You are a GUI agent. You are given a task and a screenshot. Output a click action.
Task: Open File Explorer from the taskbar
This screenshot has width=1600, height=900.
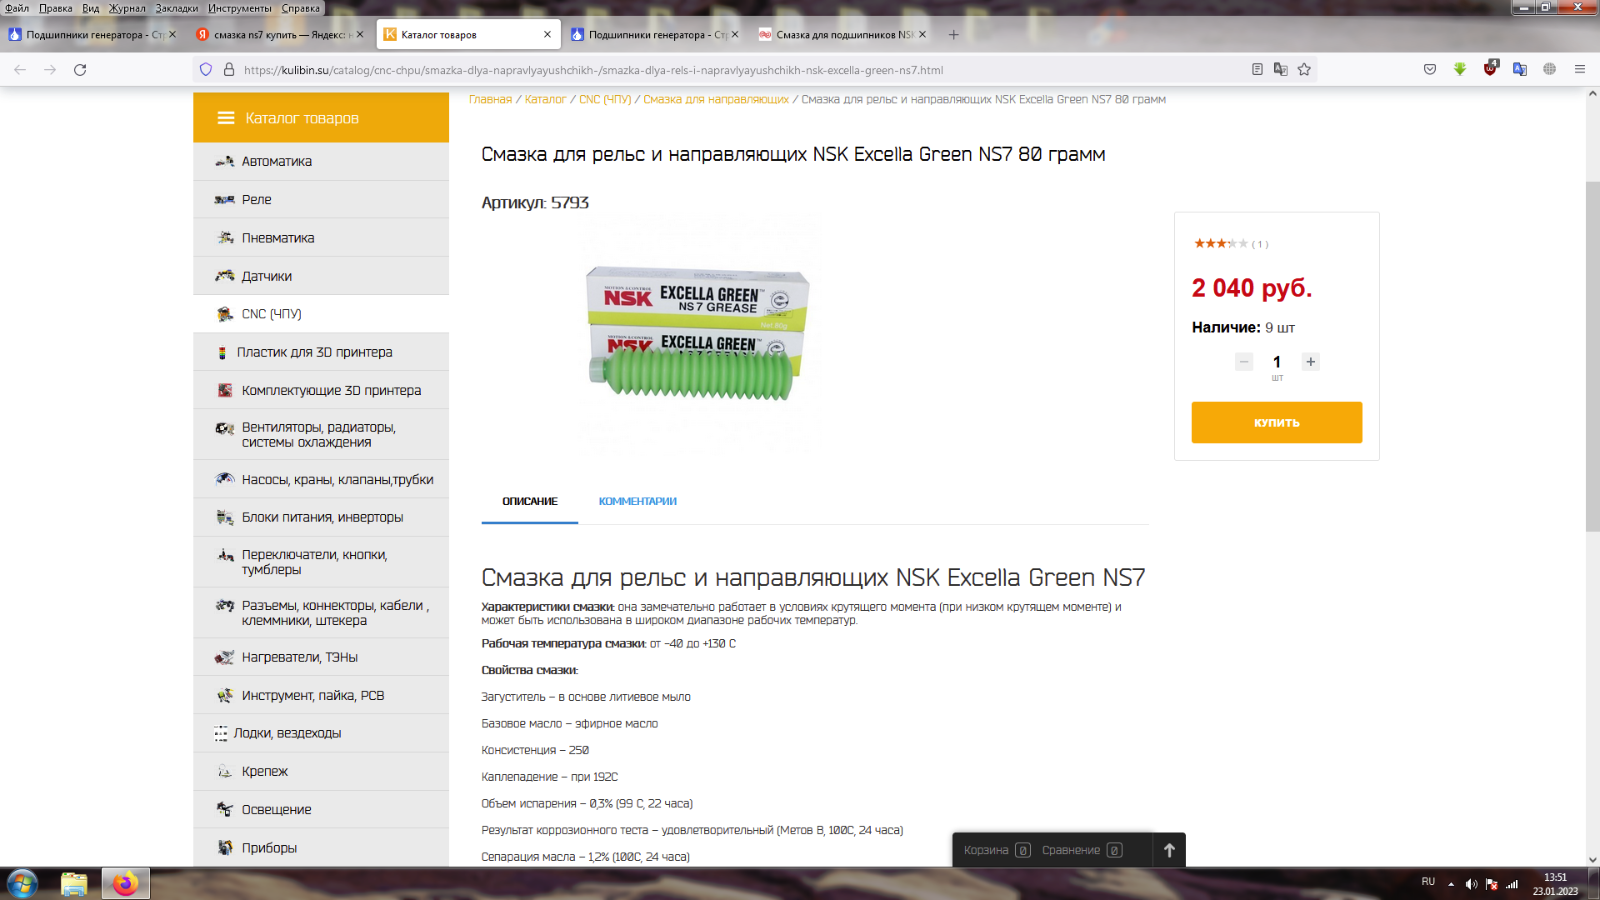click(74, 884)
